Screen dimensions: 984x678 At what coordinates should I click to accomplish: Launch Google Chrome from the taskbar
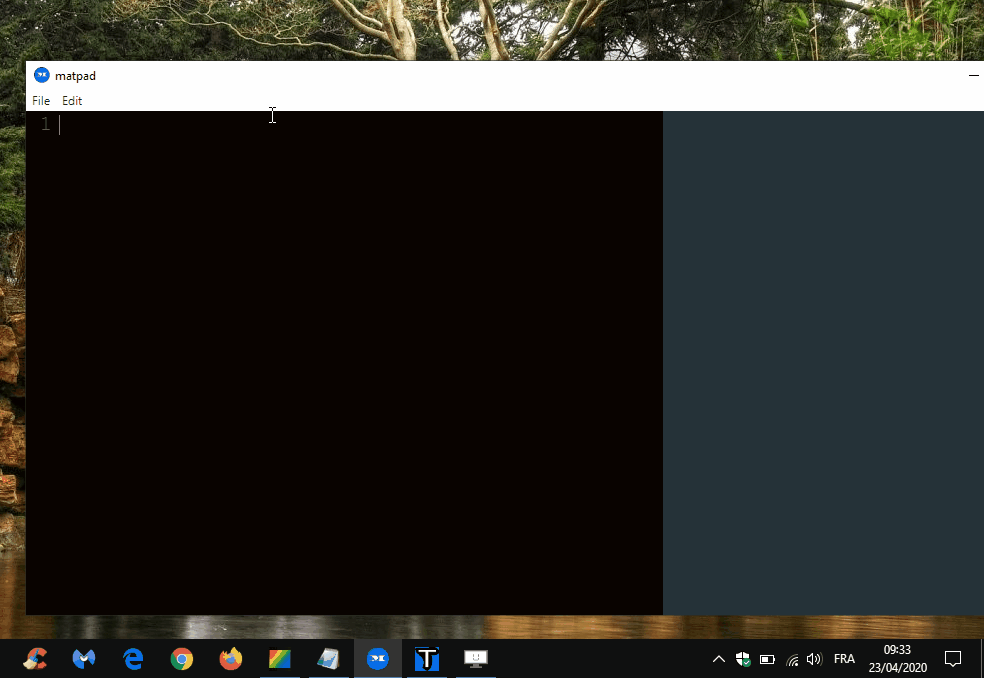(x=181, y=659)
